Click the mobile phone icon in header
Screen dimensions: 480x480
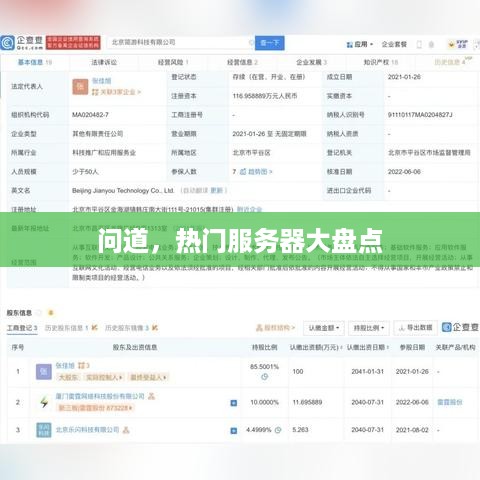click(419, 44)
